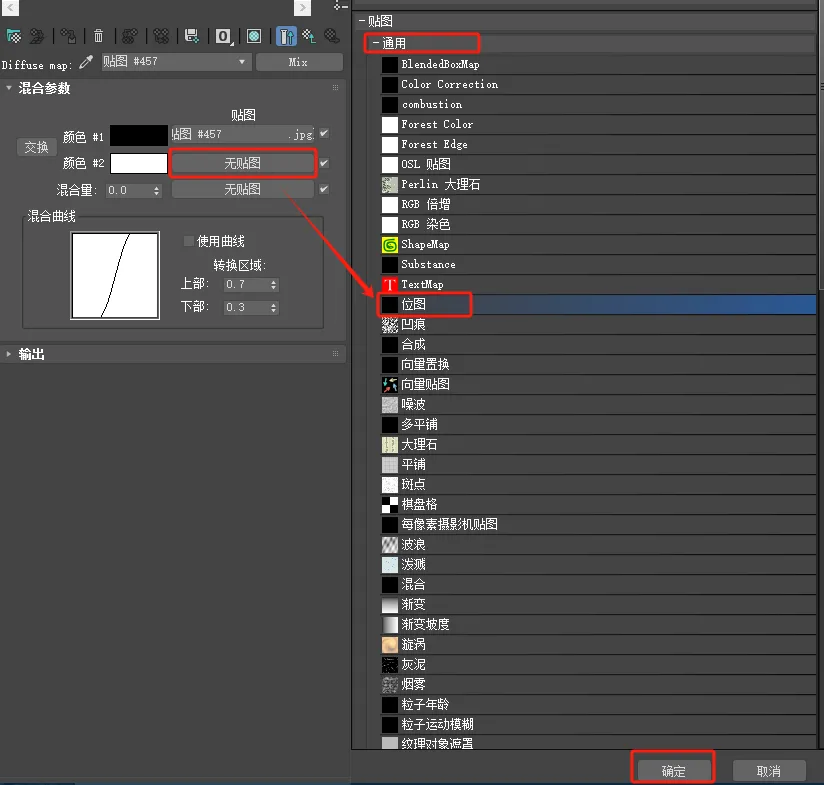824x785 pixels.
Task: Click the 混合量 spinner arrows
Action: [x=157, y=190]
